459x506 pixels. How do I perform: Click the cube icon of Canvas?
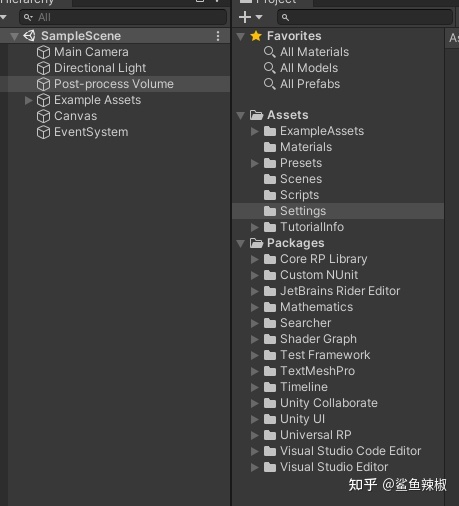43,116
